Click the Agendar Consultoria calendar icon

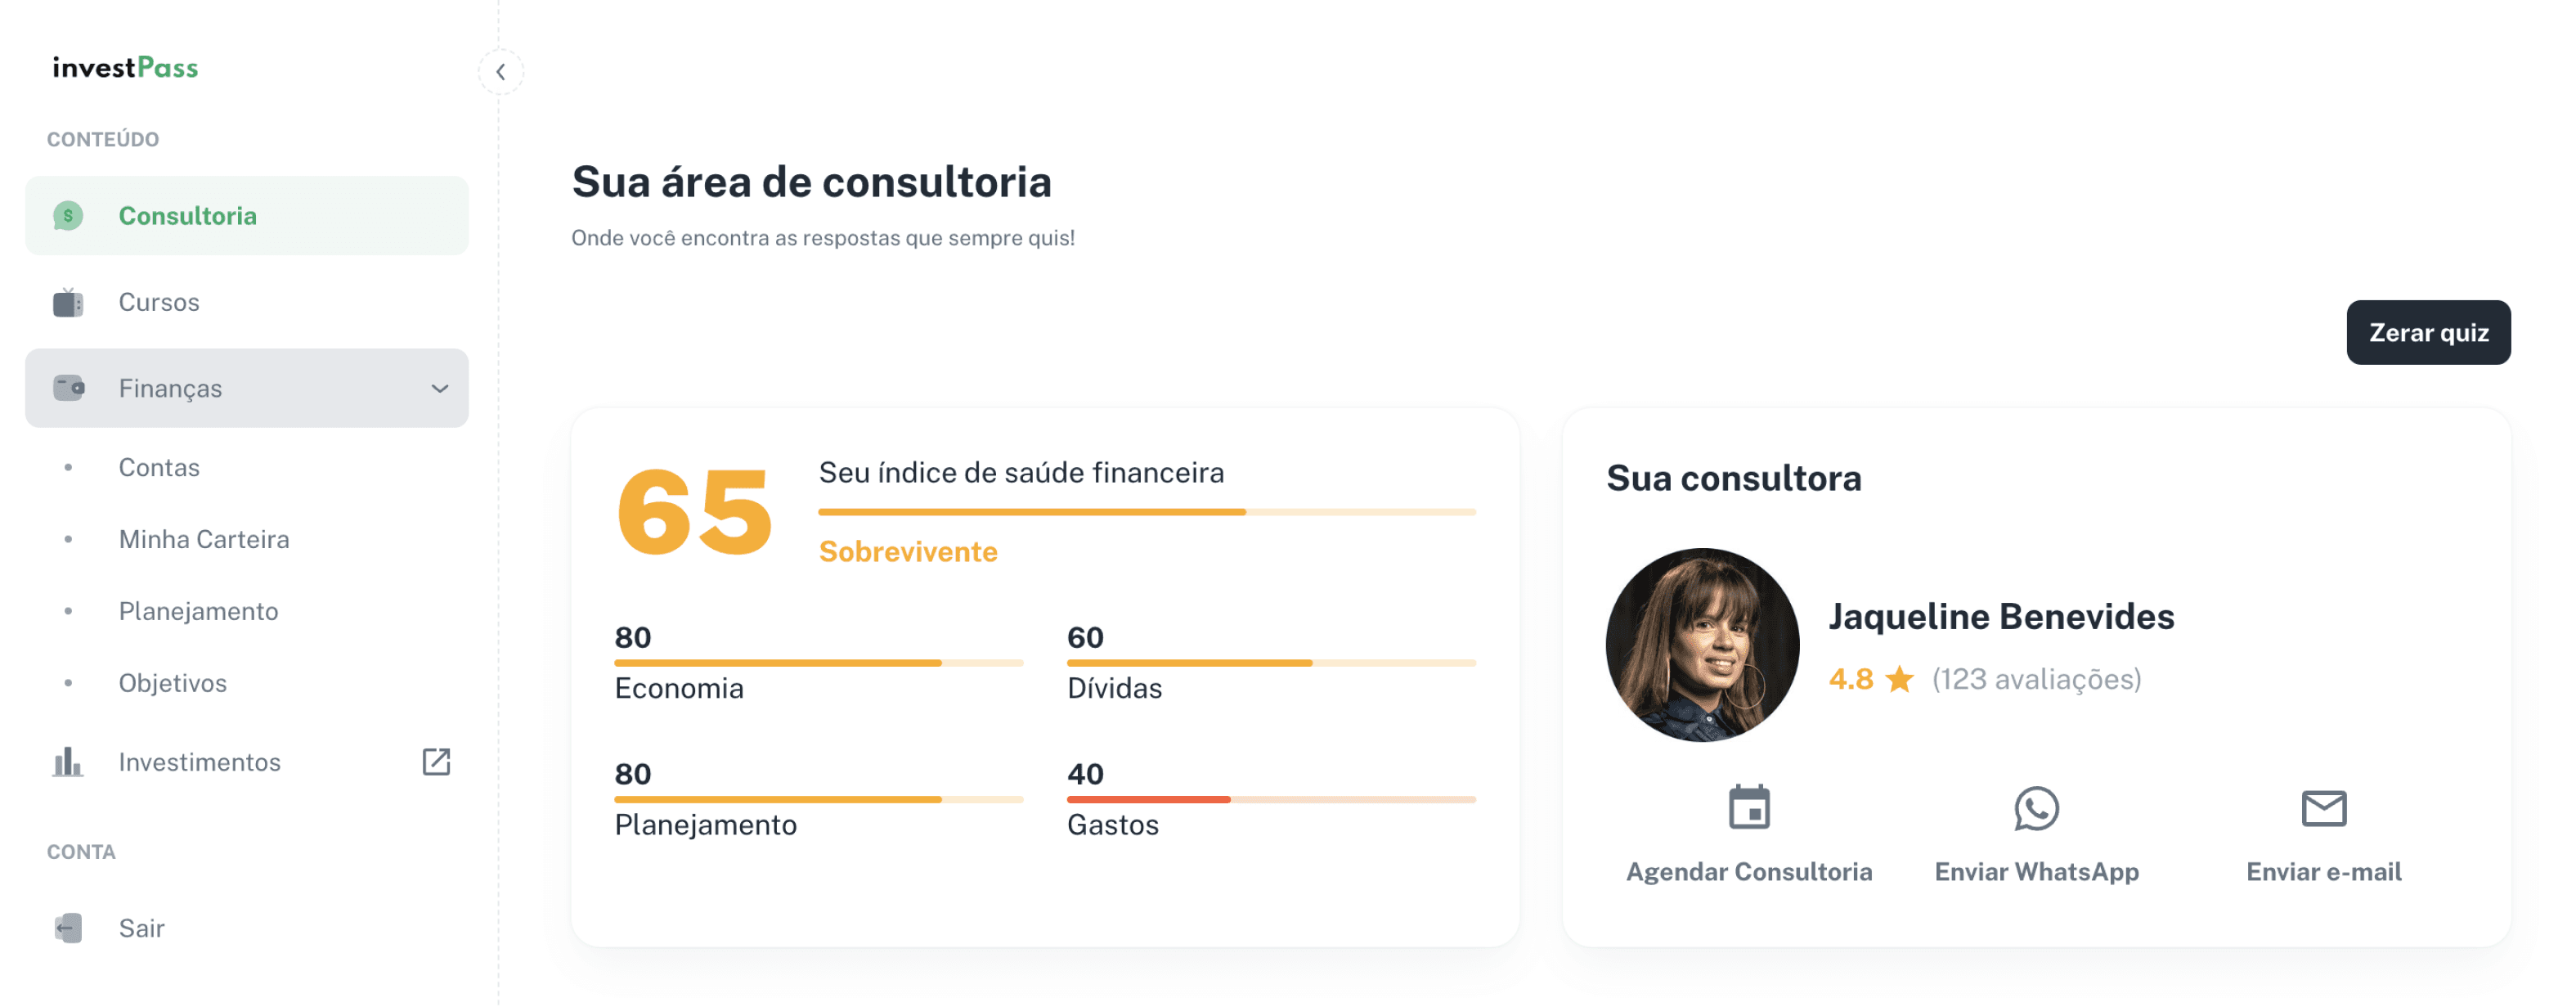[x=1749, y=808]
